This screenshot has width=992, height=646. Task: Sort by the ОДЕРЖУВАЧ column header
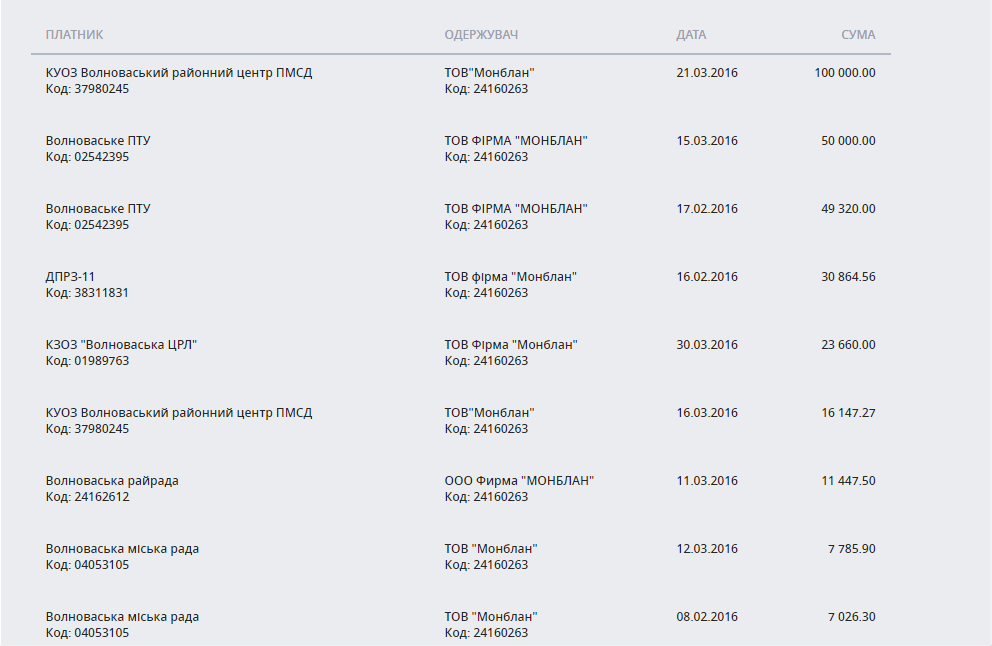click(x=481, y=35)
